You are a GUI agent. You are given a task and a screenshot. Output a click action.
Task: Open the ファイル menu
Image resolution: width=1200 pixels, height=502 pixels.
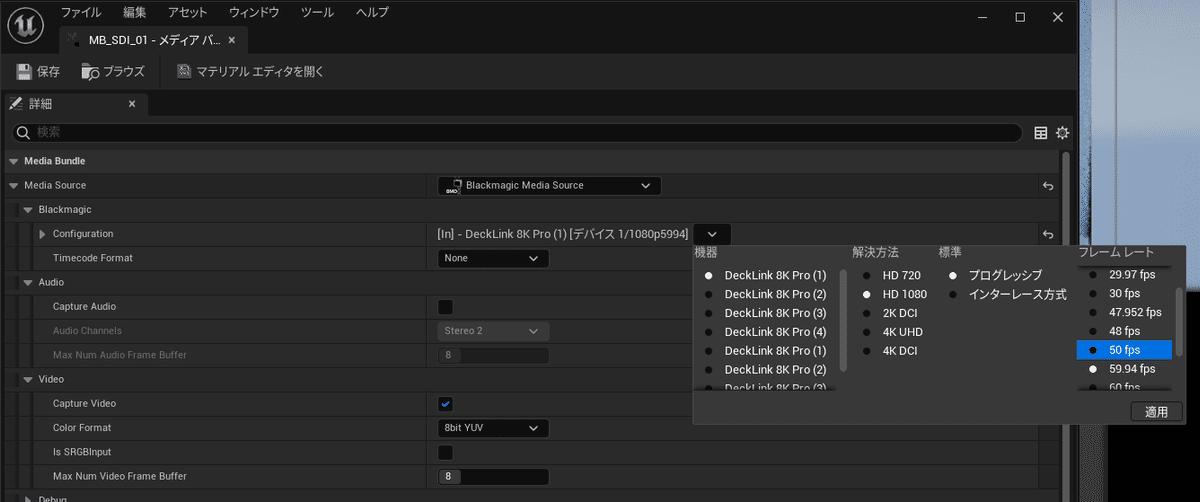pos(81,13)
